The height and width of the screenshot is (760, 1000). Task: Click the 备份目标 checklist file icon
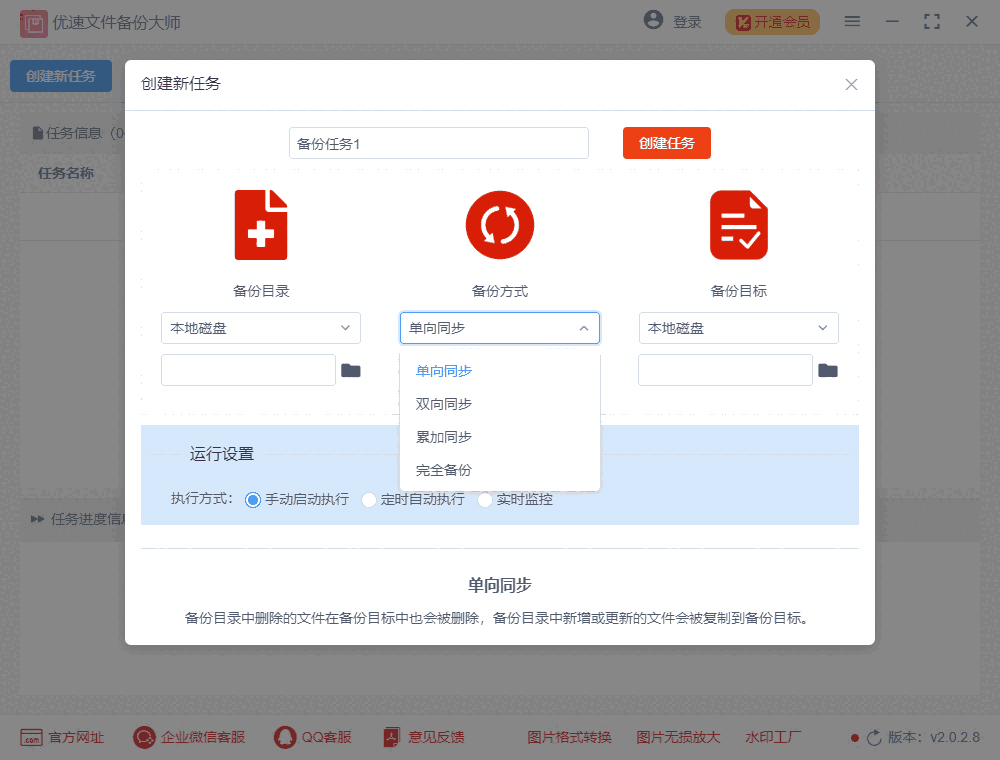click(x=739, y=224)
